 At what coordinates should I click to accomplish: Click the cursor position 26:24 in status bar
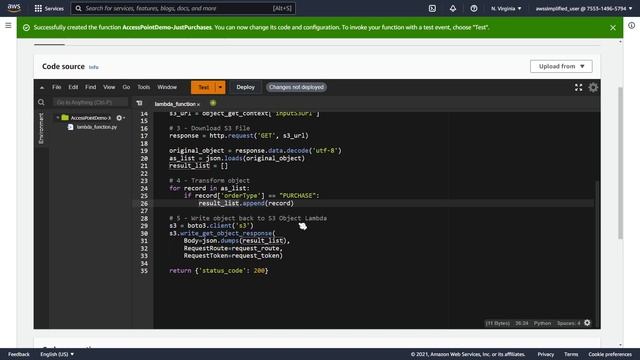[522, 323]
